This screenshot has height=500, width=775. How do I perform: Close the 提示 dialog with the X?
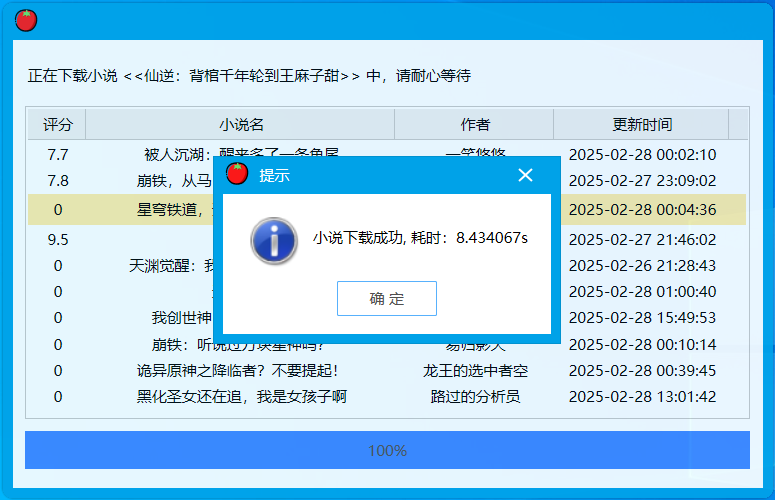click(x=525, y=174)
